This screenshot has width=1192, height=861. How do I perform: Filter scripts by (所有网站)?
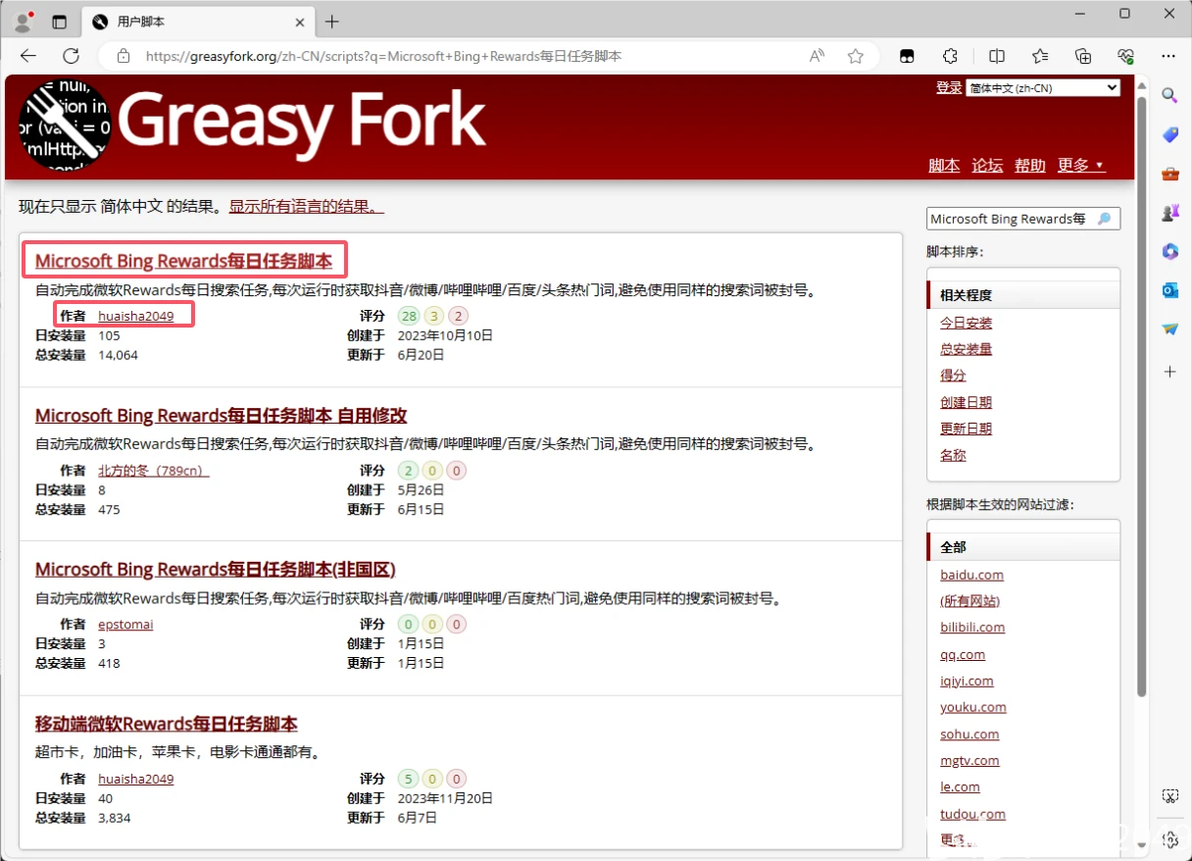pos(970,601)
